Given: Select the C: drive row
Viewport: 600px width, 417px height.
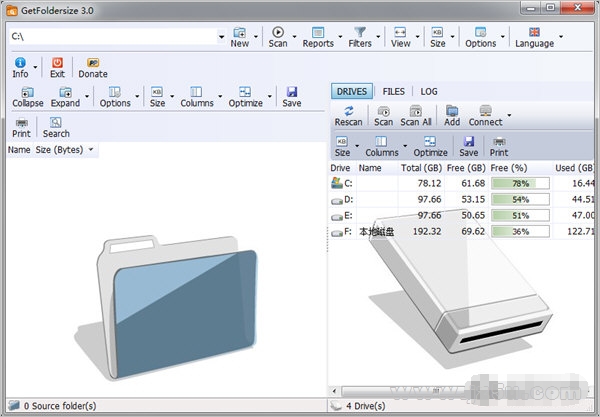Looking at the screenshot, I should [462, 183].
